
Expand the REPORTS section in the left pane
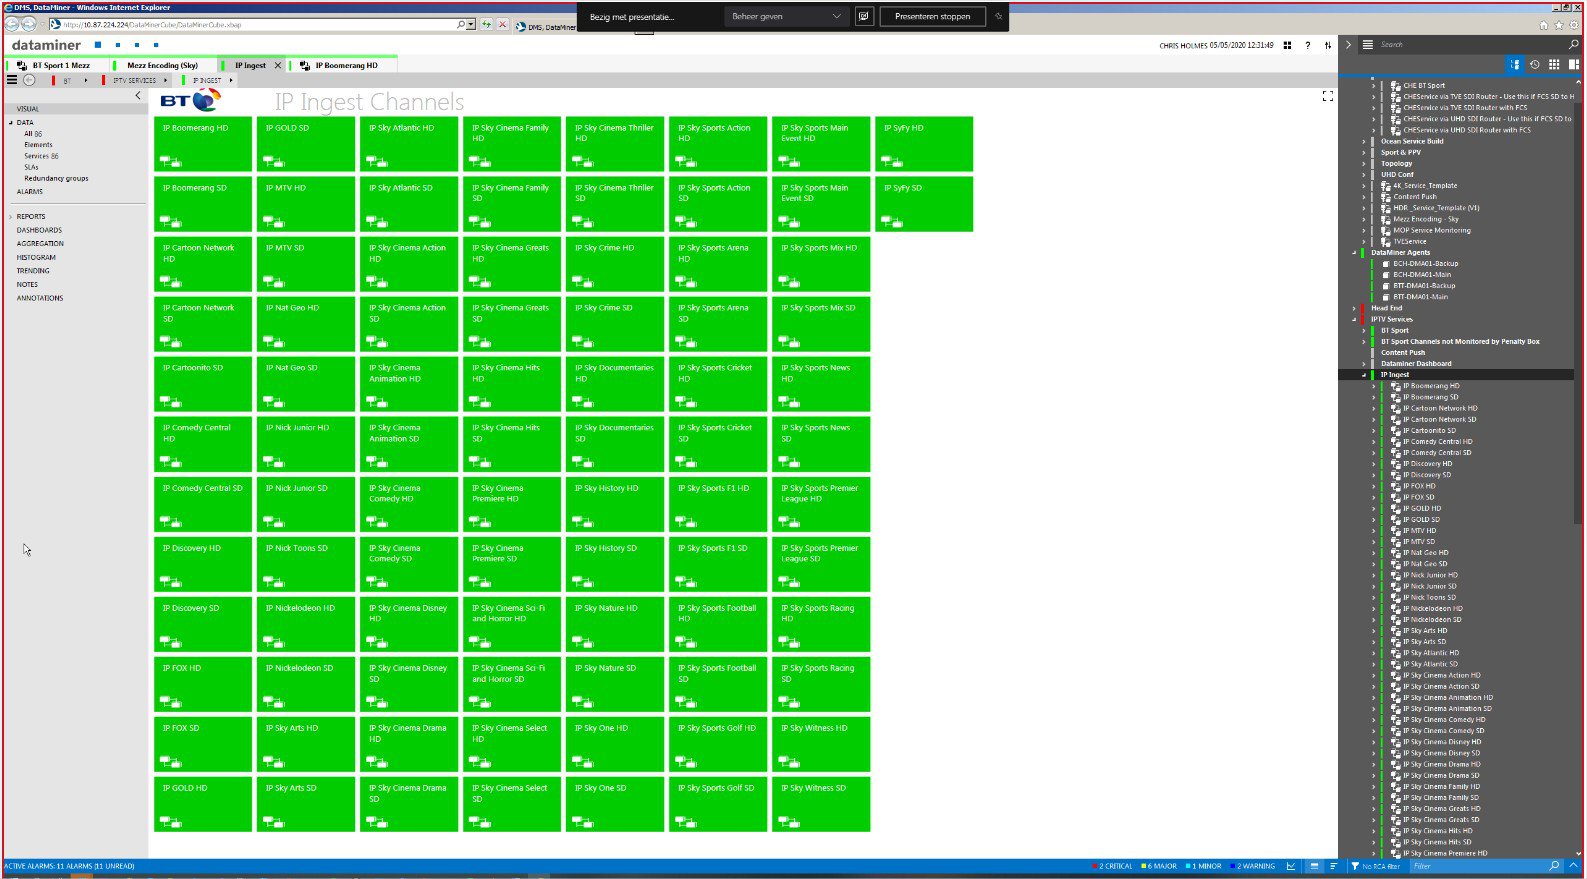point(11,217)
